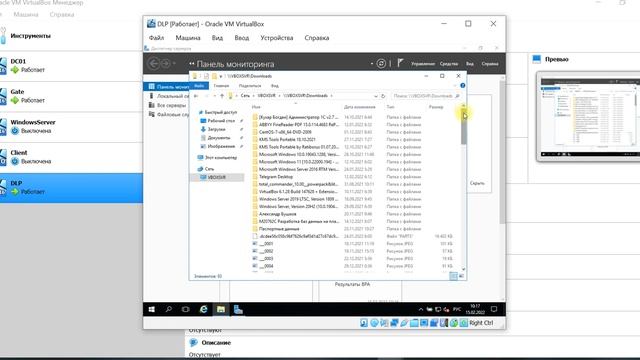Click Explorer back navigation arrow
The image size is (640, 360).
pos(196,96)
